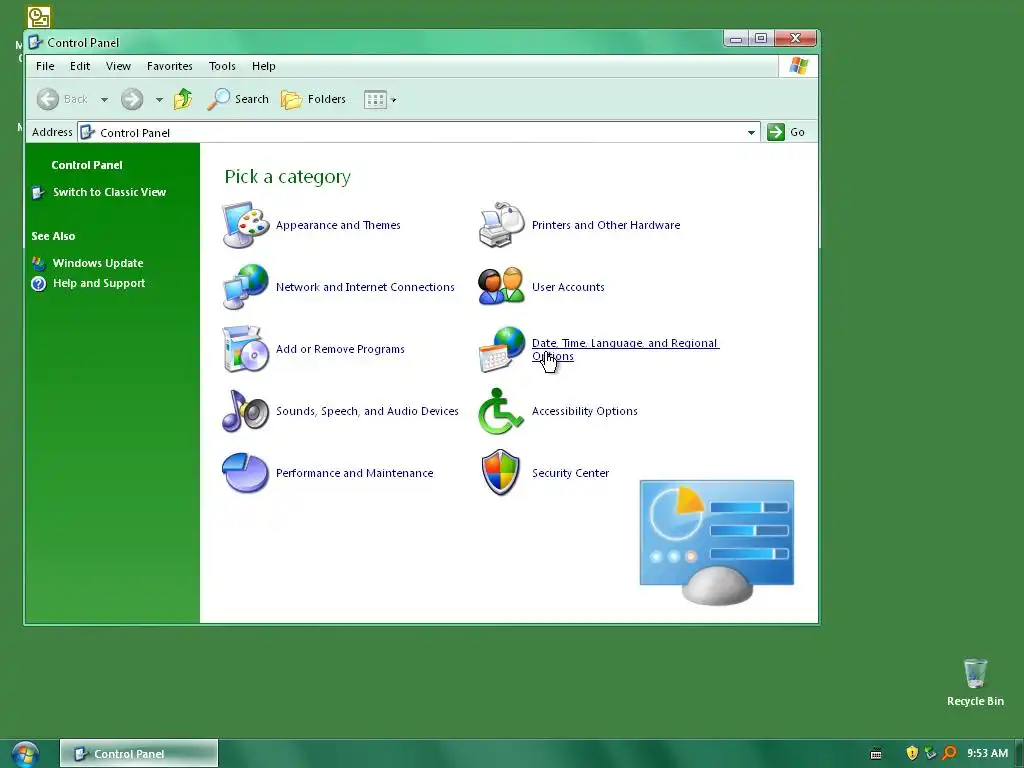The width and height of the screenshot is (1024, 768).
Task: Open the Help menu
Action: (x=264, y=66)
